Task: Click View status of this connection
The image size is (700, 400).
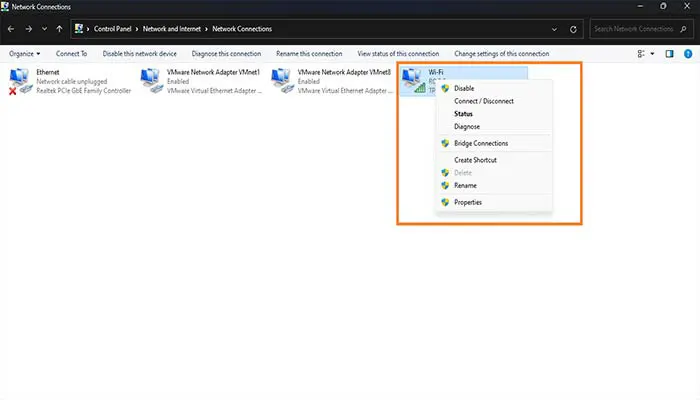Action: coord(398,54)
